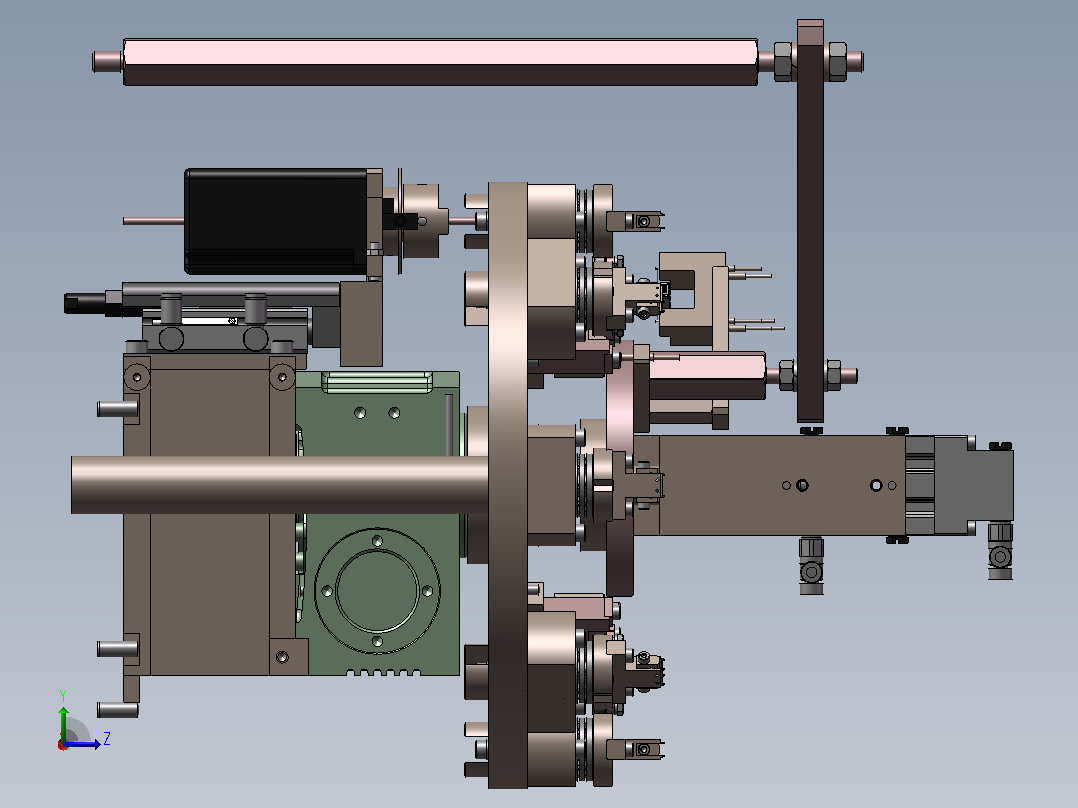
Task: Select the black knob on the slide's end
Action: click(85, 303)
